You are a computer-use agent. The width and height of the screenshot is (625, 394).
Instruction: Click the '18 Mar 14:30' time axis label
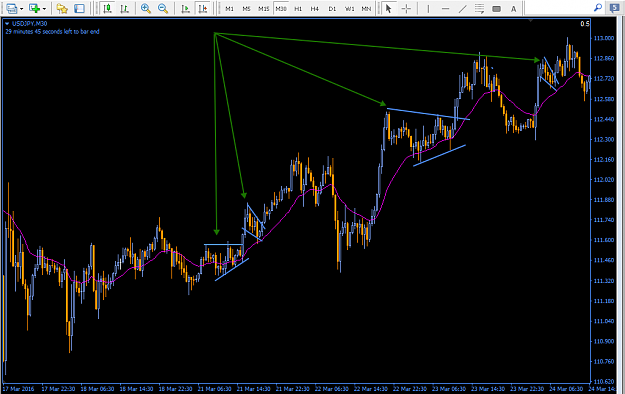point(136,389)
